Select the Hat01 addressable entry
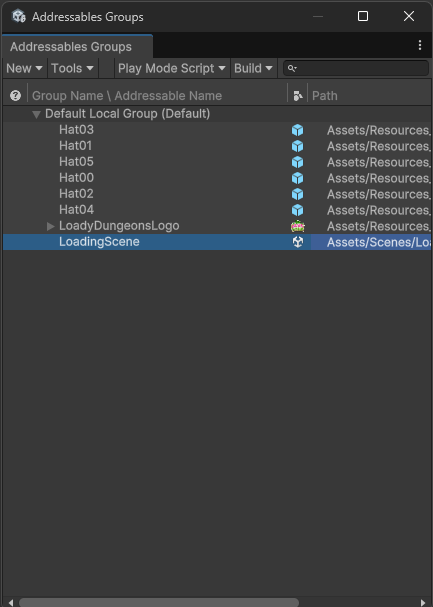Viewport: 433px width, 607px height. point(75,146)
